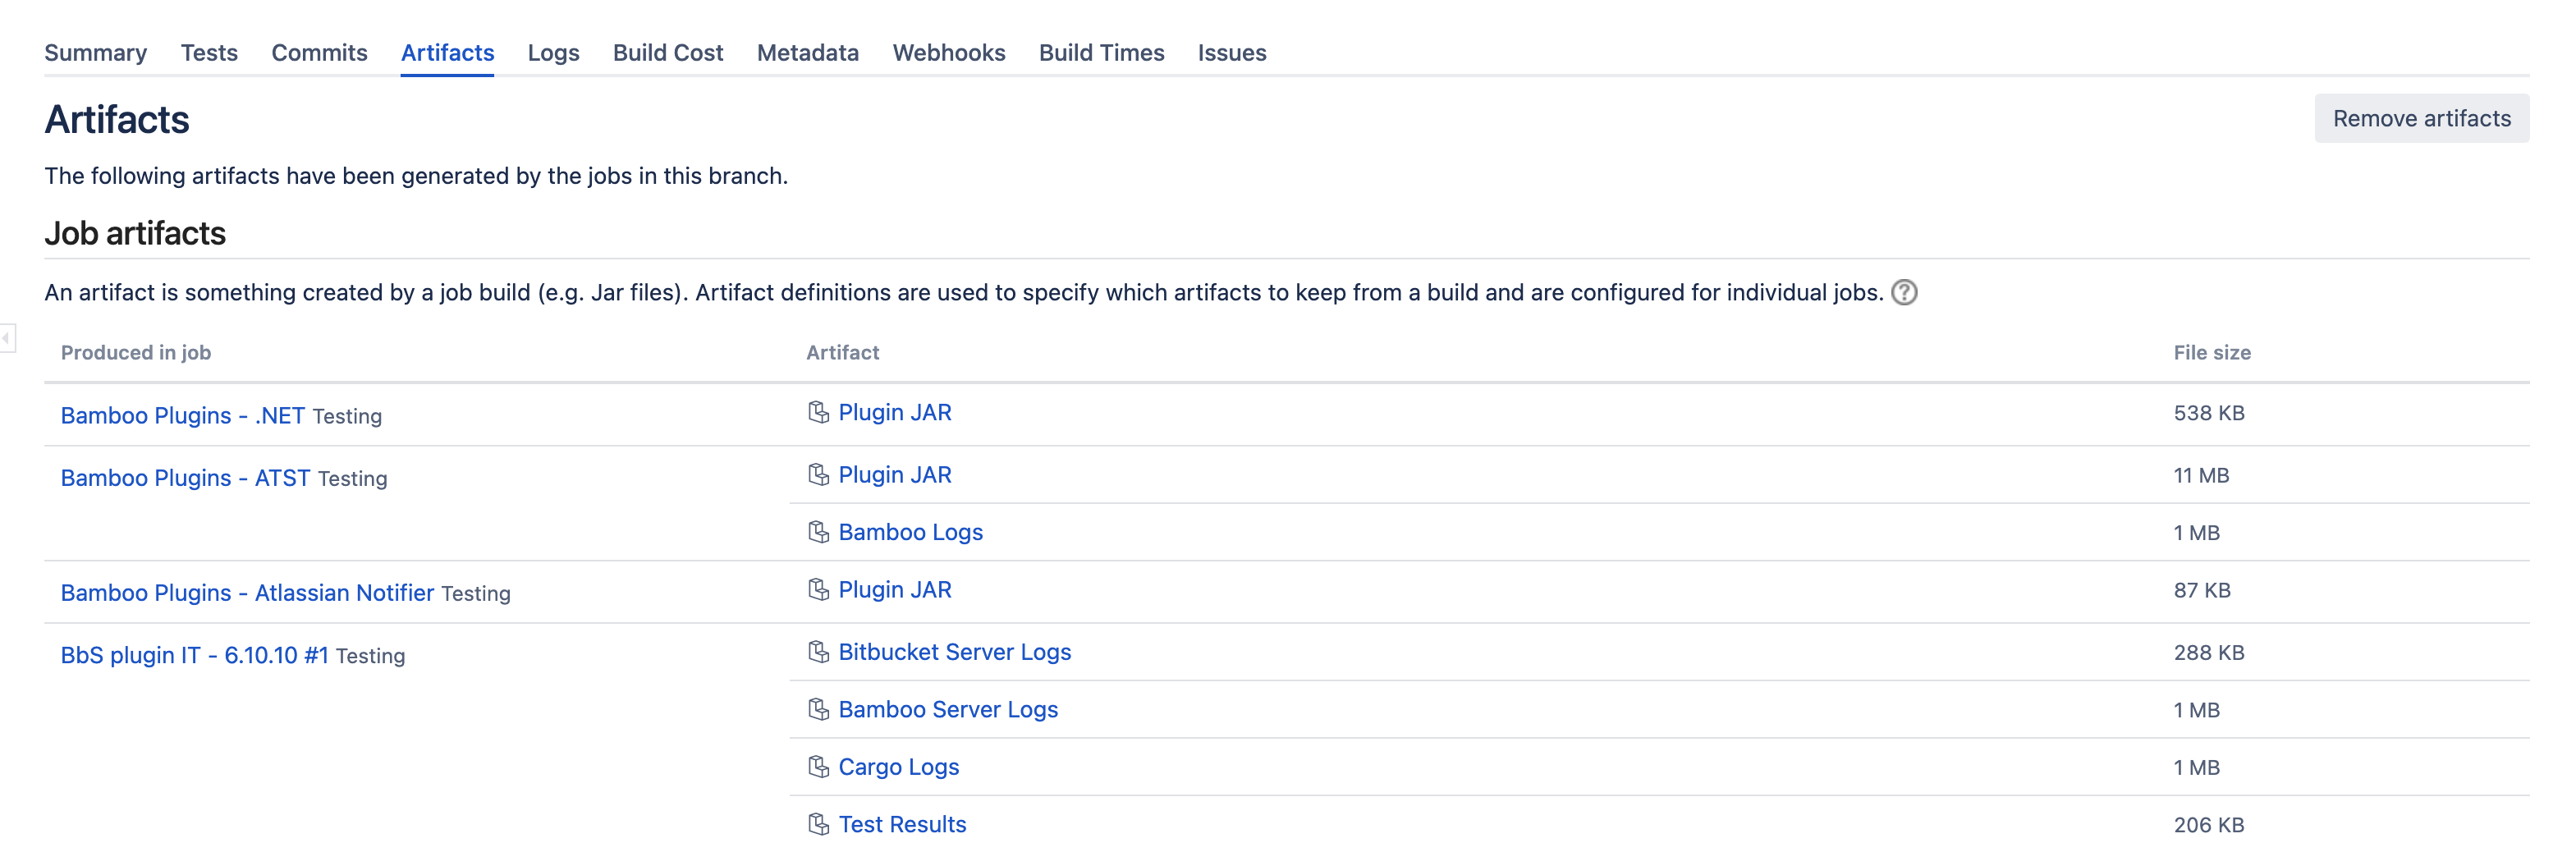Screen dimensions: 2576x852
Task: Click the 87 KB file size value
Action: click(x=2201, y=590)
